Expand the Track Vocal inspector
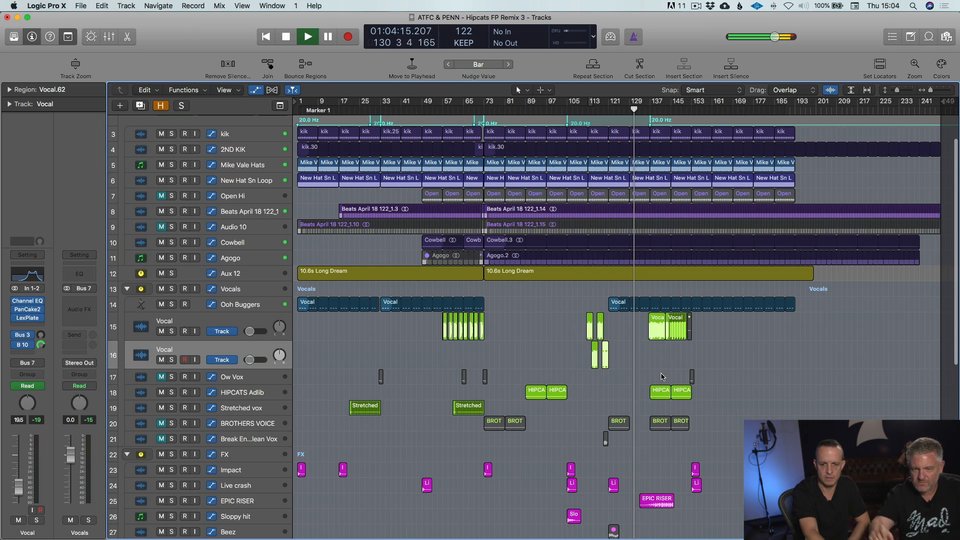The image size is (960, 540). 9,104
